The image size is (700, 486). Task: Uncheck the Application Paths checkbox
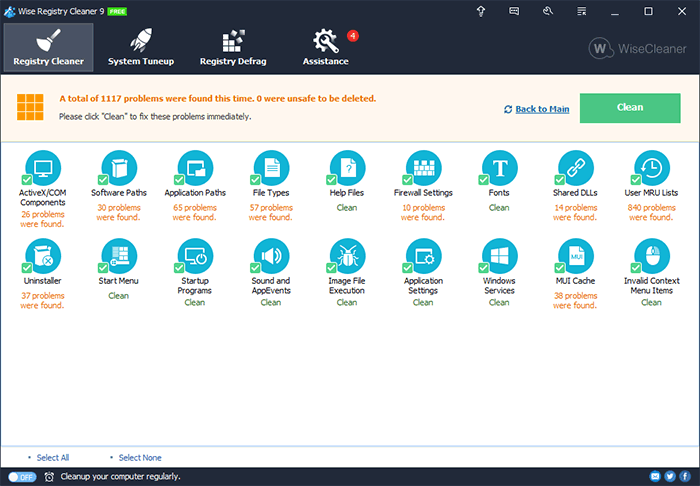(179, 179)
